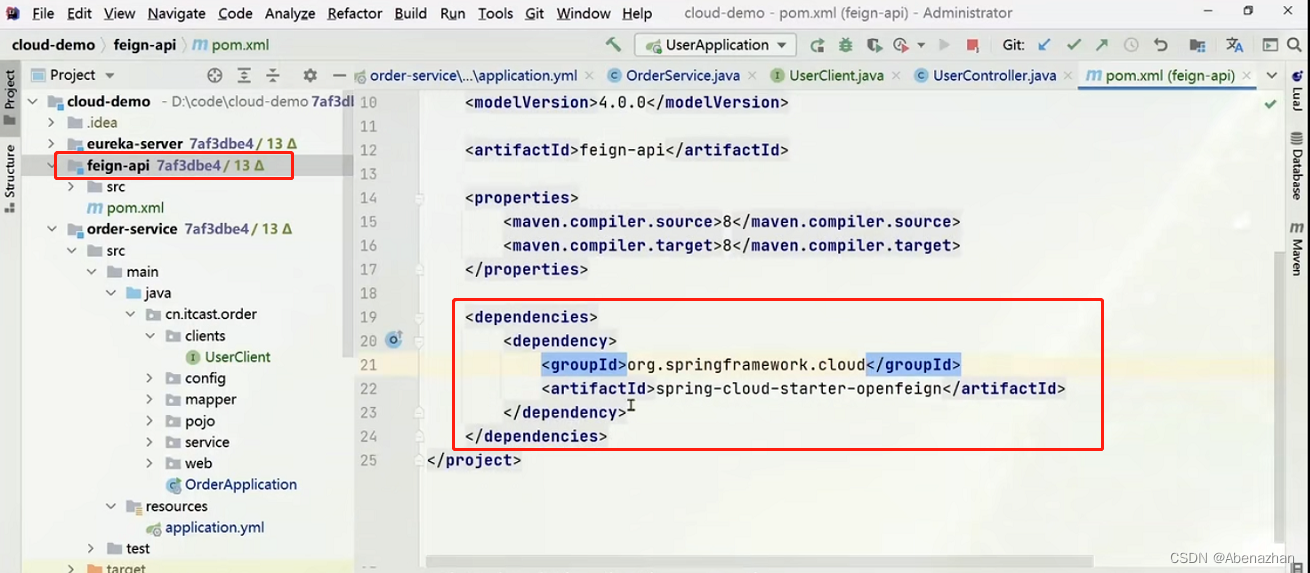1310x573 pixels.
Task: Click Git Update Project arrow
Action: point(1045,45)
